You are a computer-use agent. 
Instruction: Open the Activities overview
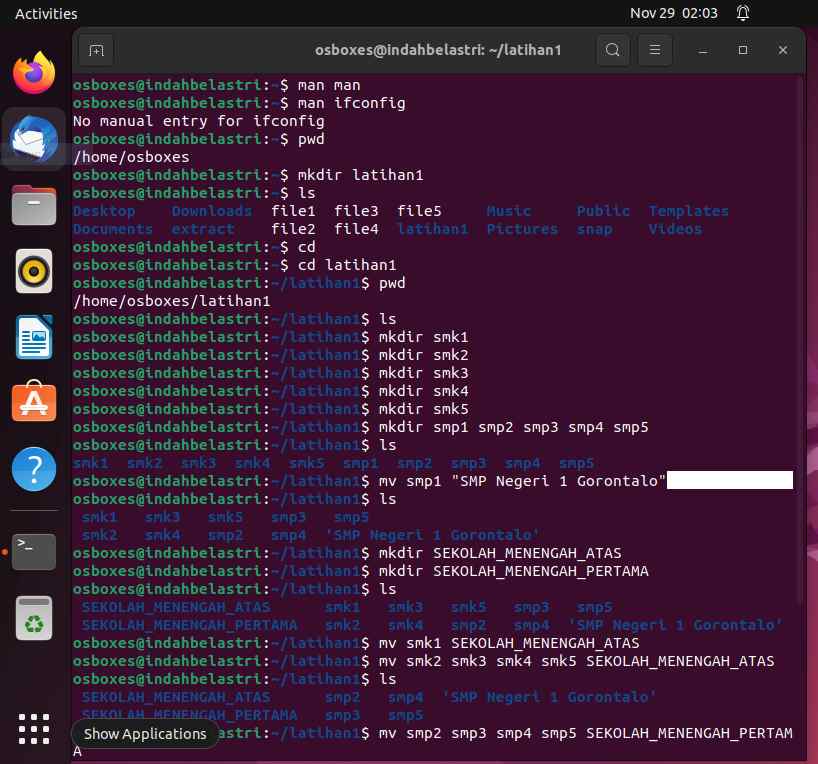click(46, 14)
